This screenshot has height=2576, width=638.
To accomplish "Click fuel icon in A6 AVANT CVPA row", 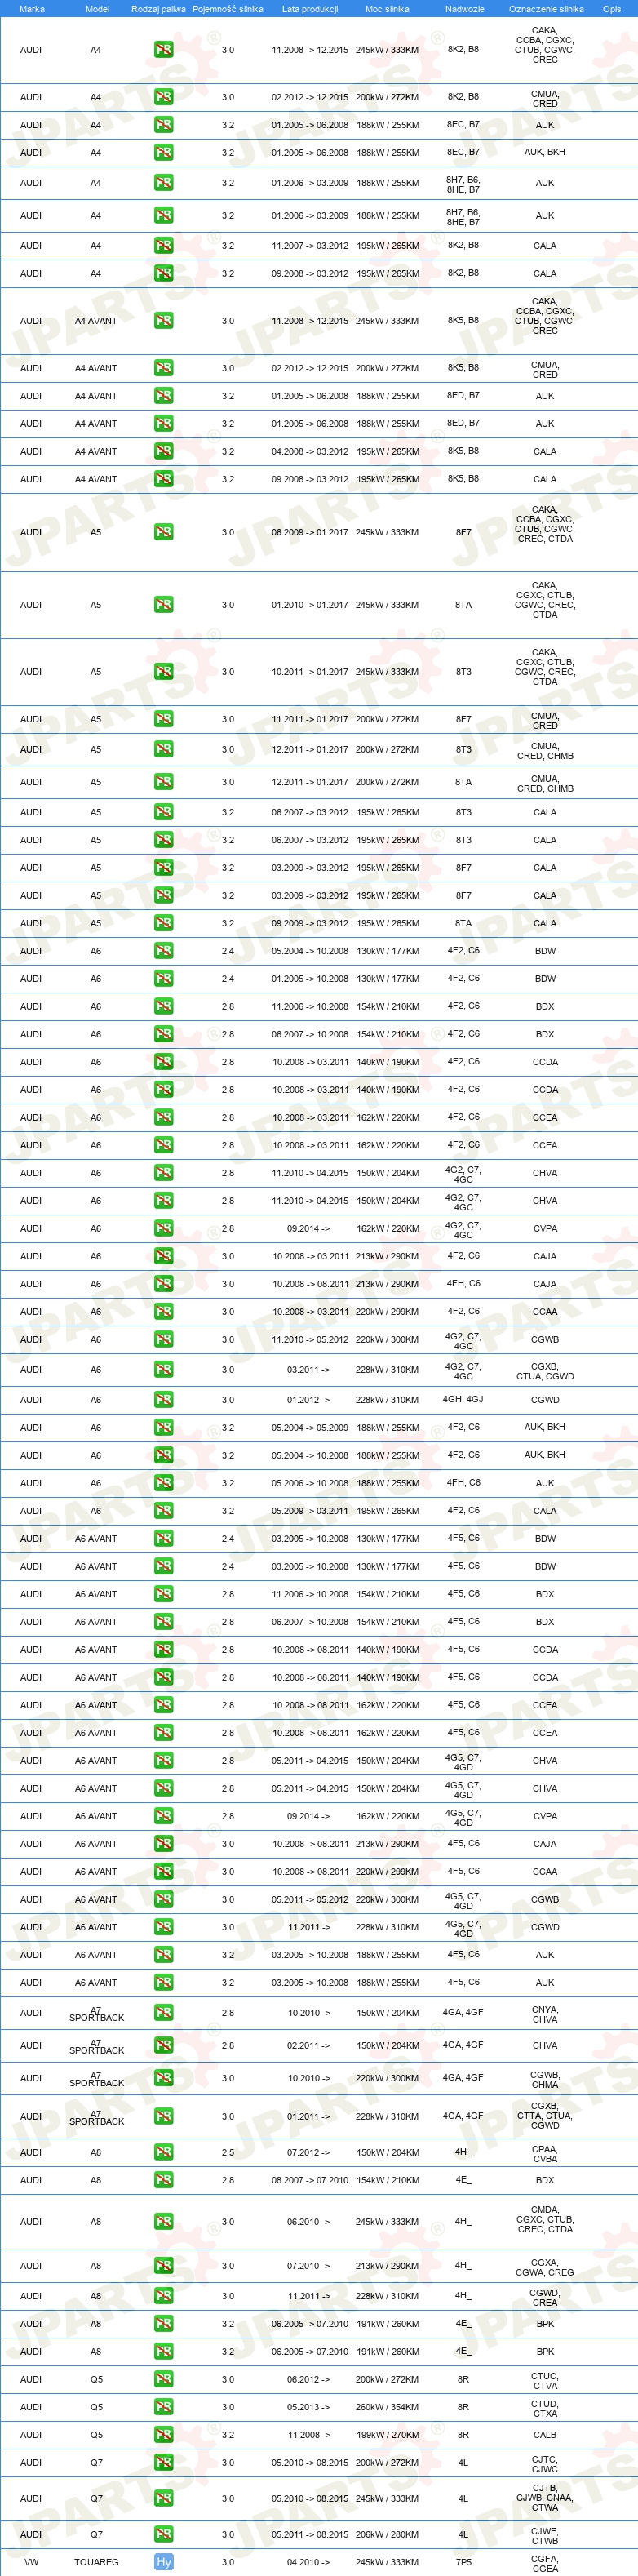I will pyautogui.click(x=163, y=1816).
